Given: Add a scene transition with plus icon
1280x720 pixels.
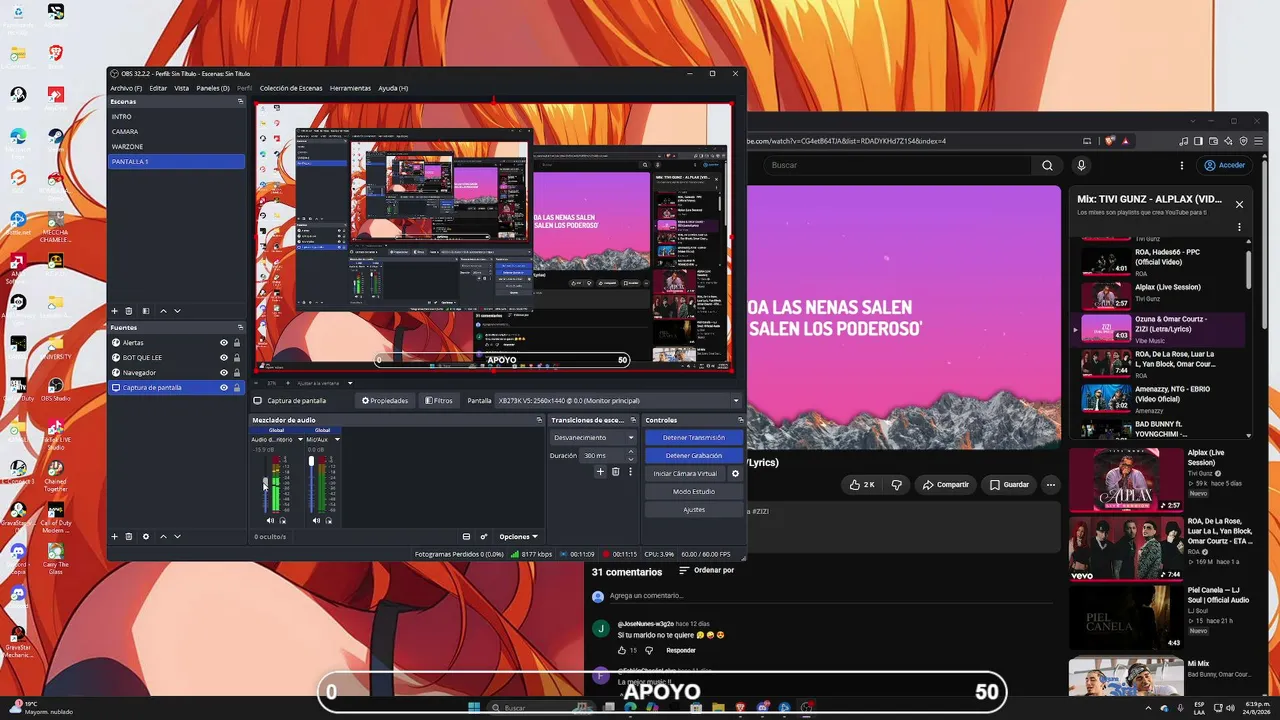Looking at the screenshot, I should point(600,472).
